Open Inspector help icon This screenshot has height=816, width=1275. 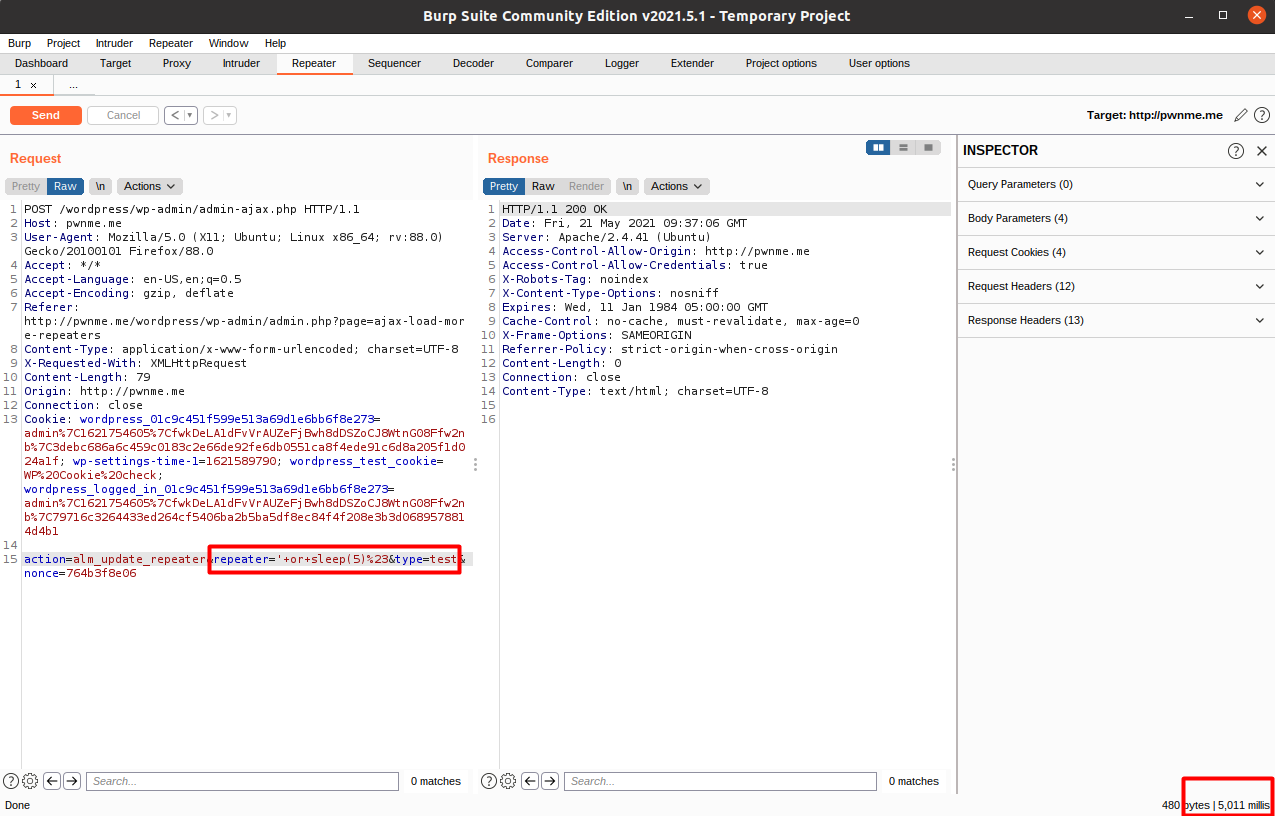(1236, 151)
